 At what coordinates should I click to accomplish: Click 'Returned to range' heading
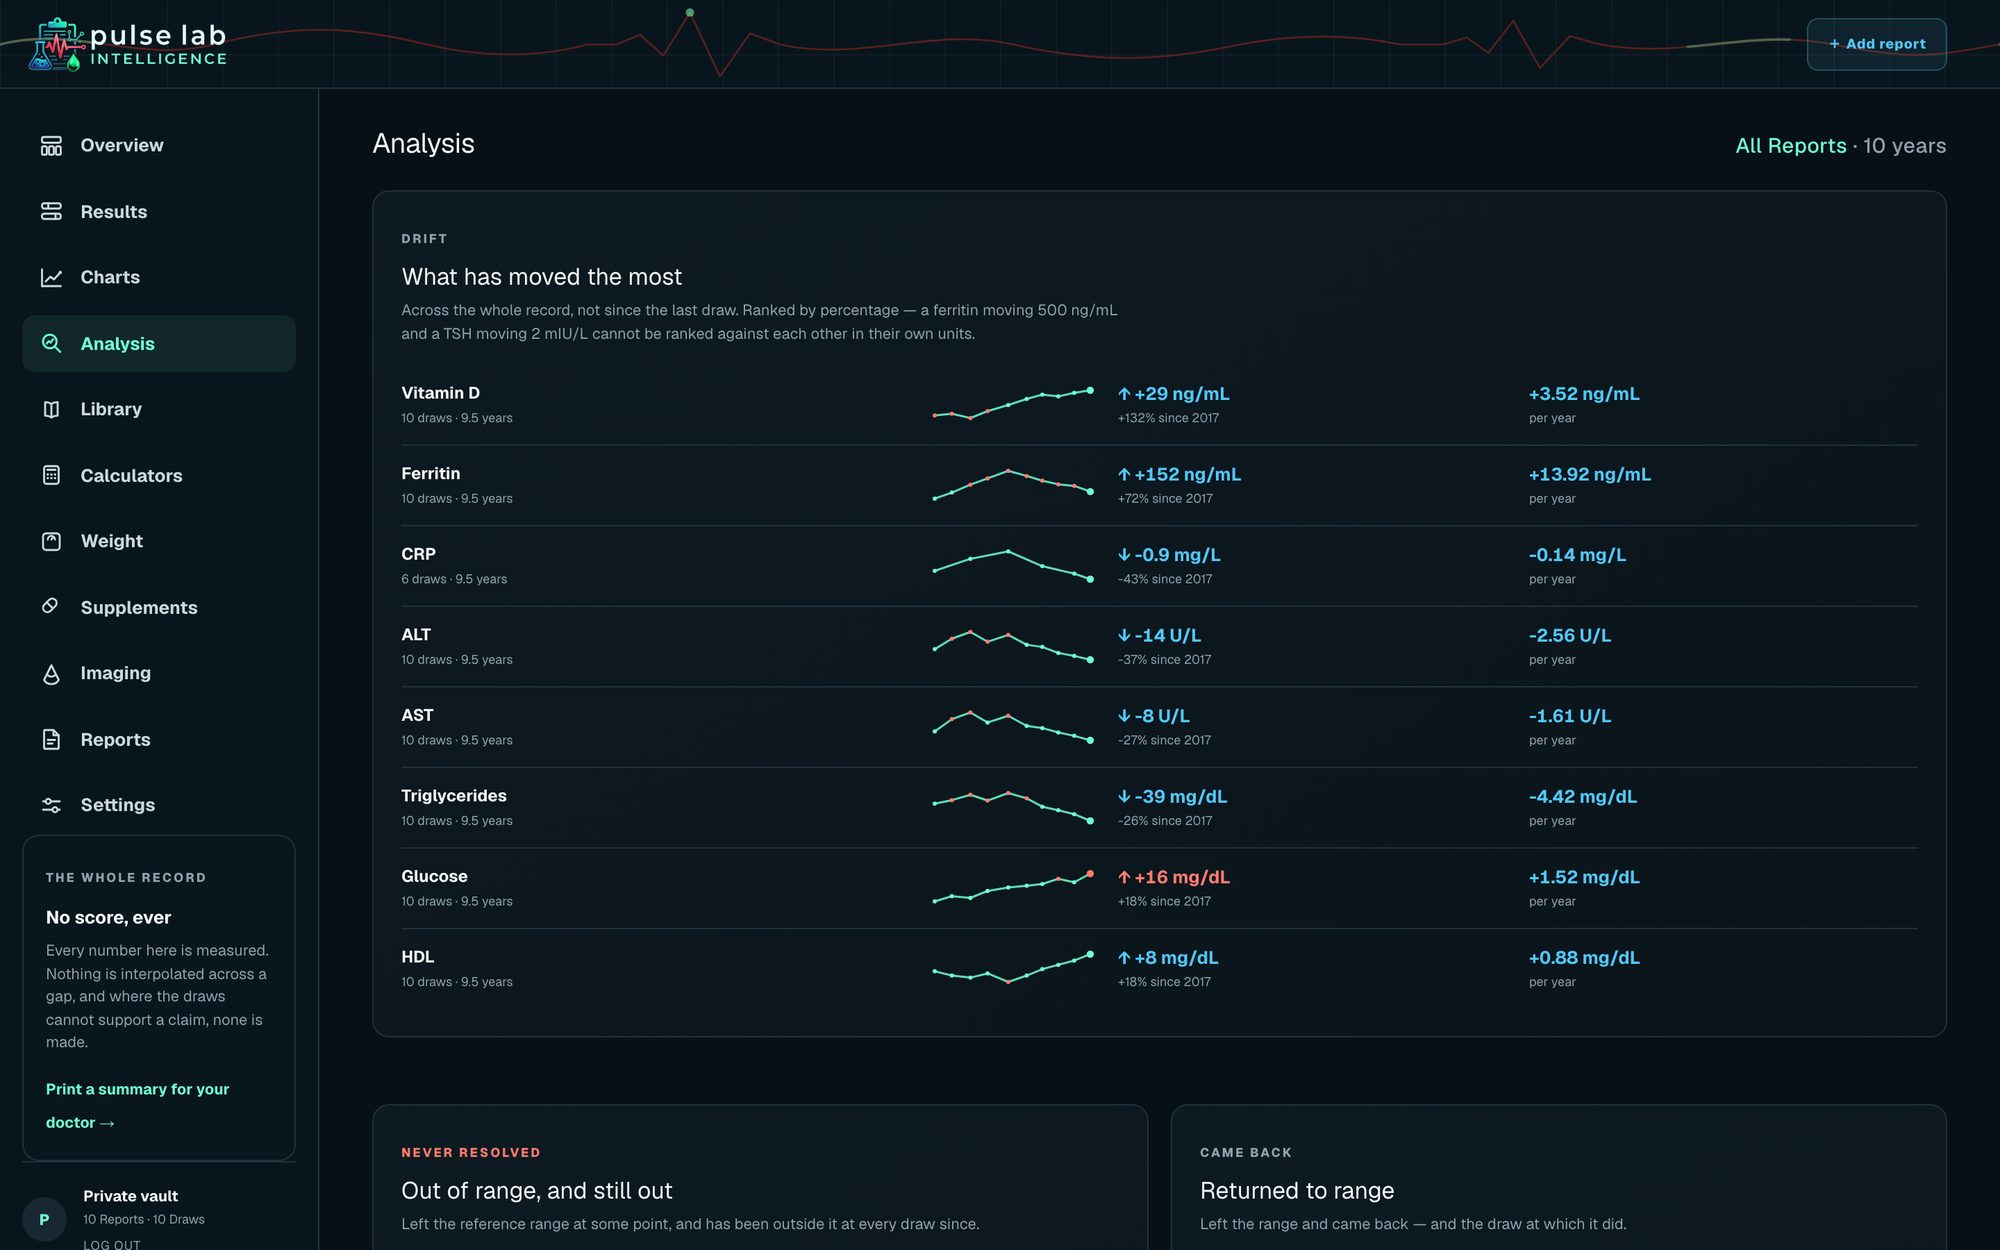[x=1297, y=1191]
